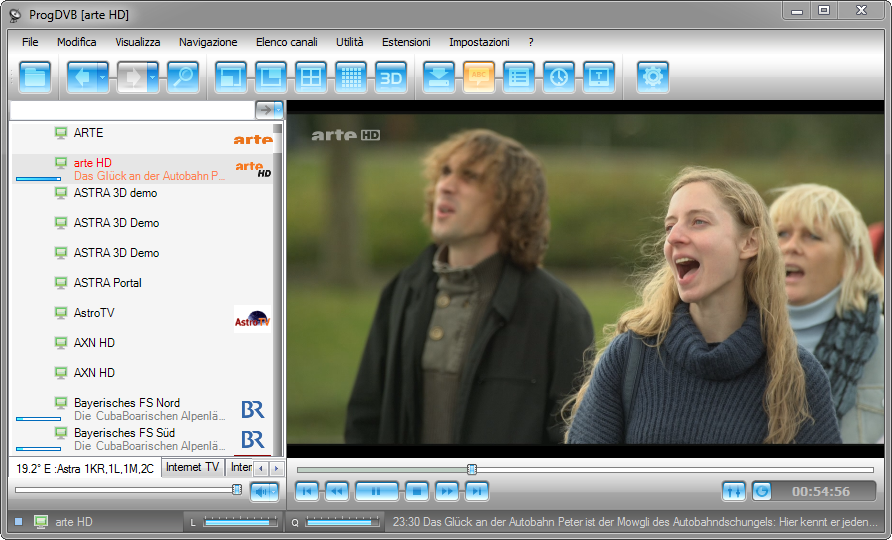Click the AstroTV logo thumbnail
This screenshot has width=892, height=540.
[253, 319]
